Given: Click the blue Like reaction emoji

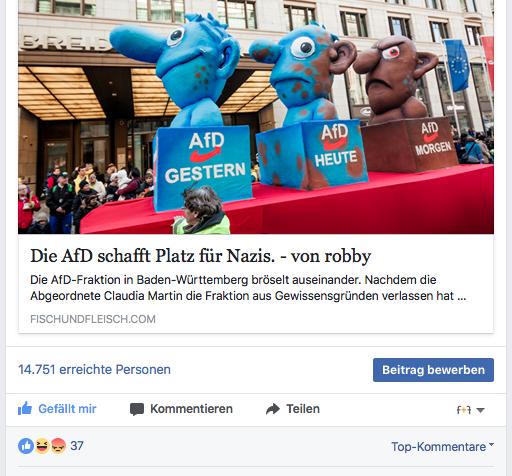Looking at the screenshot, I should coord(26,446).
